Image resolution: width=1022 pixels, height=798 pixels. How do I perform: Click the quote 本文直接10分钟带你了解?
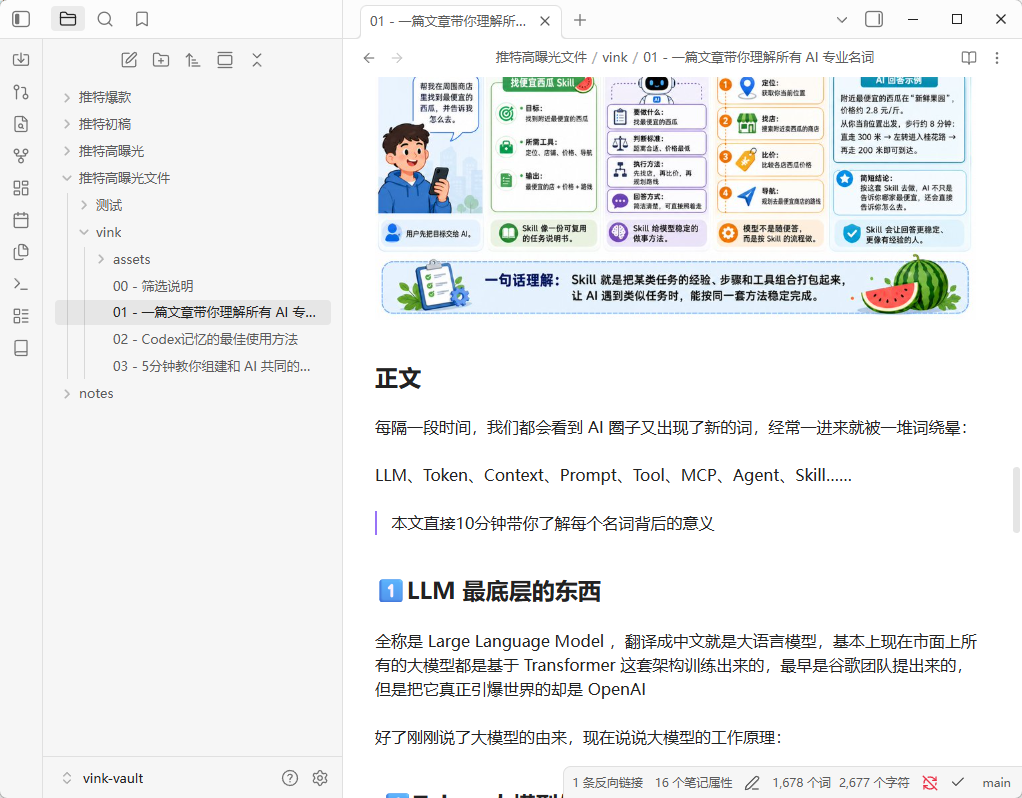(x=552, y=524)
